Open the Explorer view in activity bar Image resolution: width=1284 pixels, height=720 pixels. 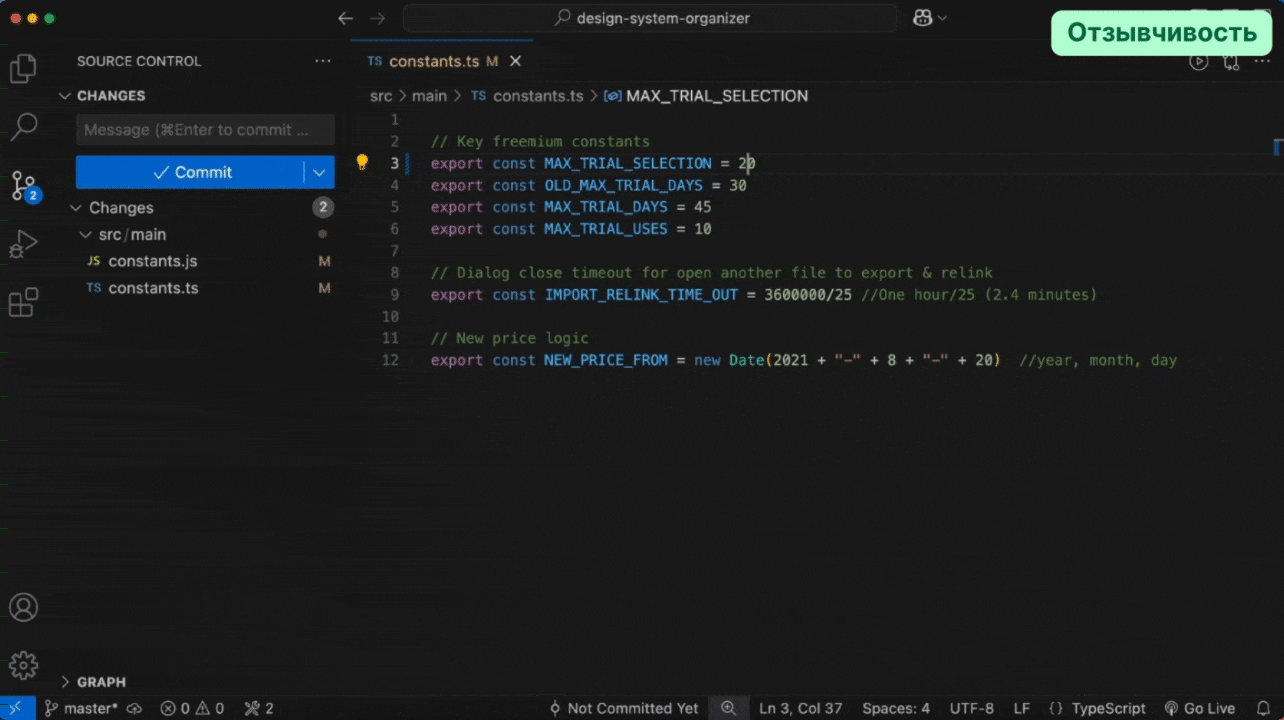click(x=23, y=69)
